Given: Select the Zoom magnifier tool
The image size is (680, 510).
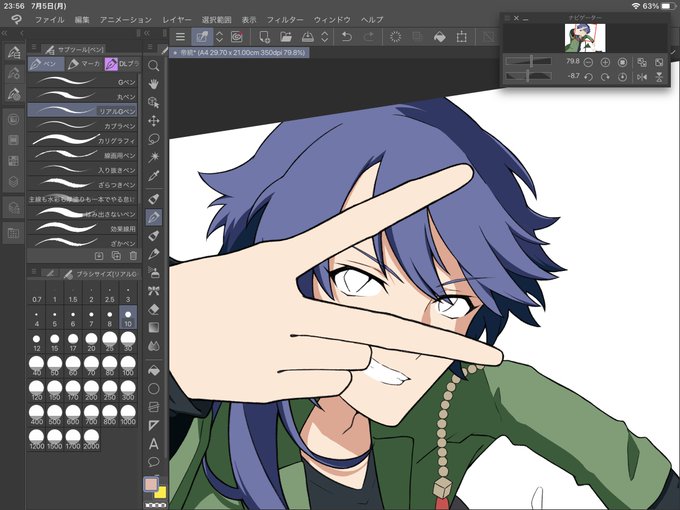Looking at the screenshot, I should tap(154, 66).
